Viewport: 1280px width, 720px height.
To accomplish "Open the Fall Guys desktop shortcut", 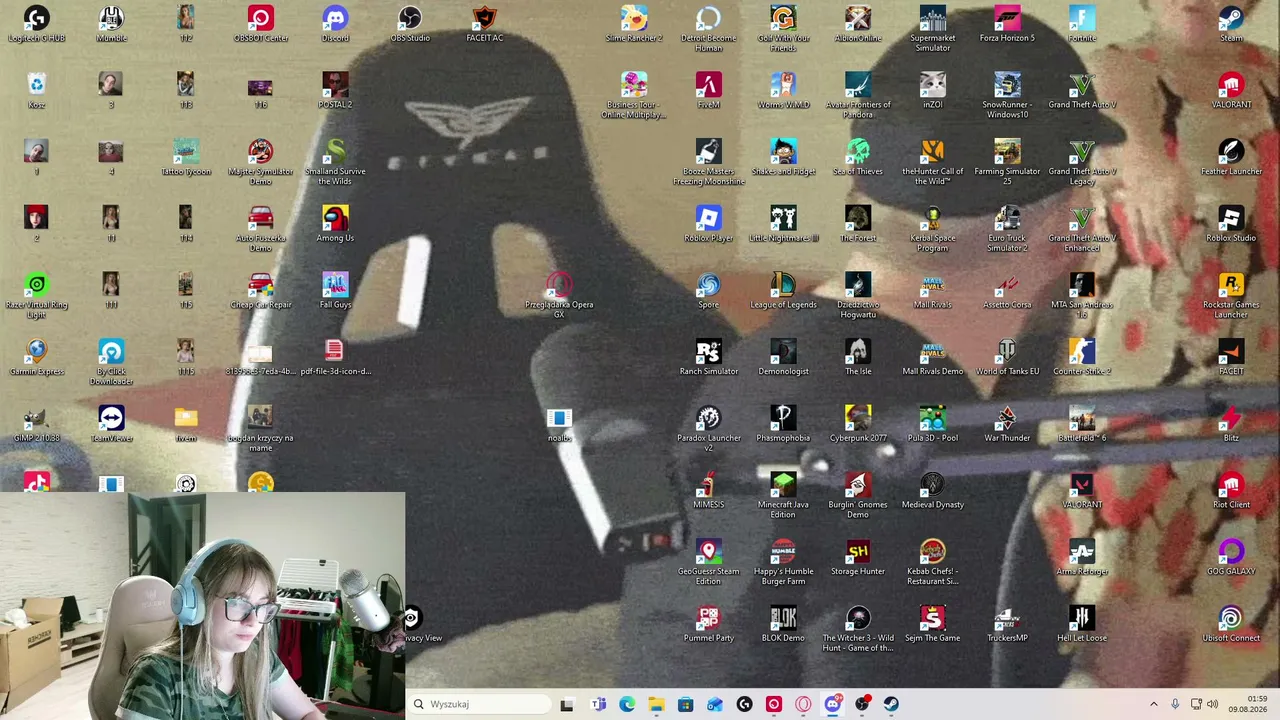I will 335,291.
